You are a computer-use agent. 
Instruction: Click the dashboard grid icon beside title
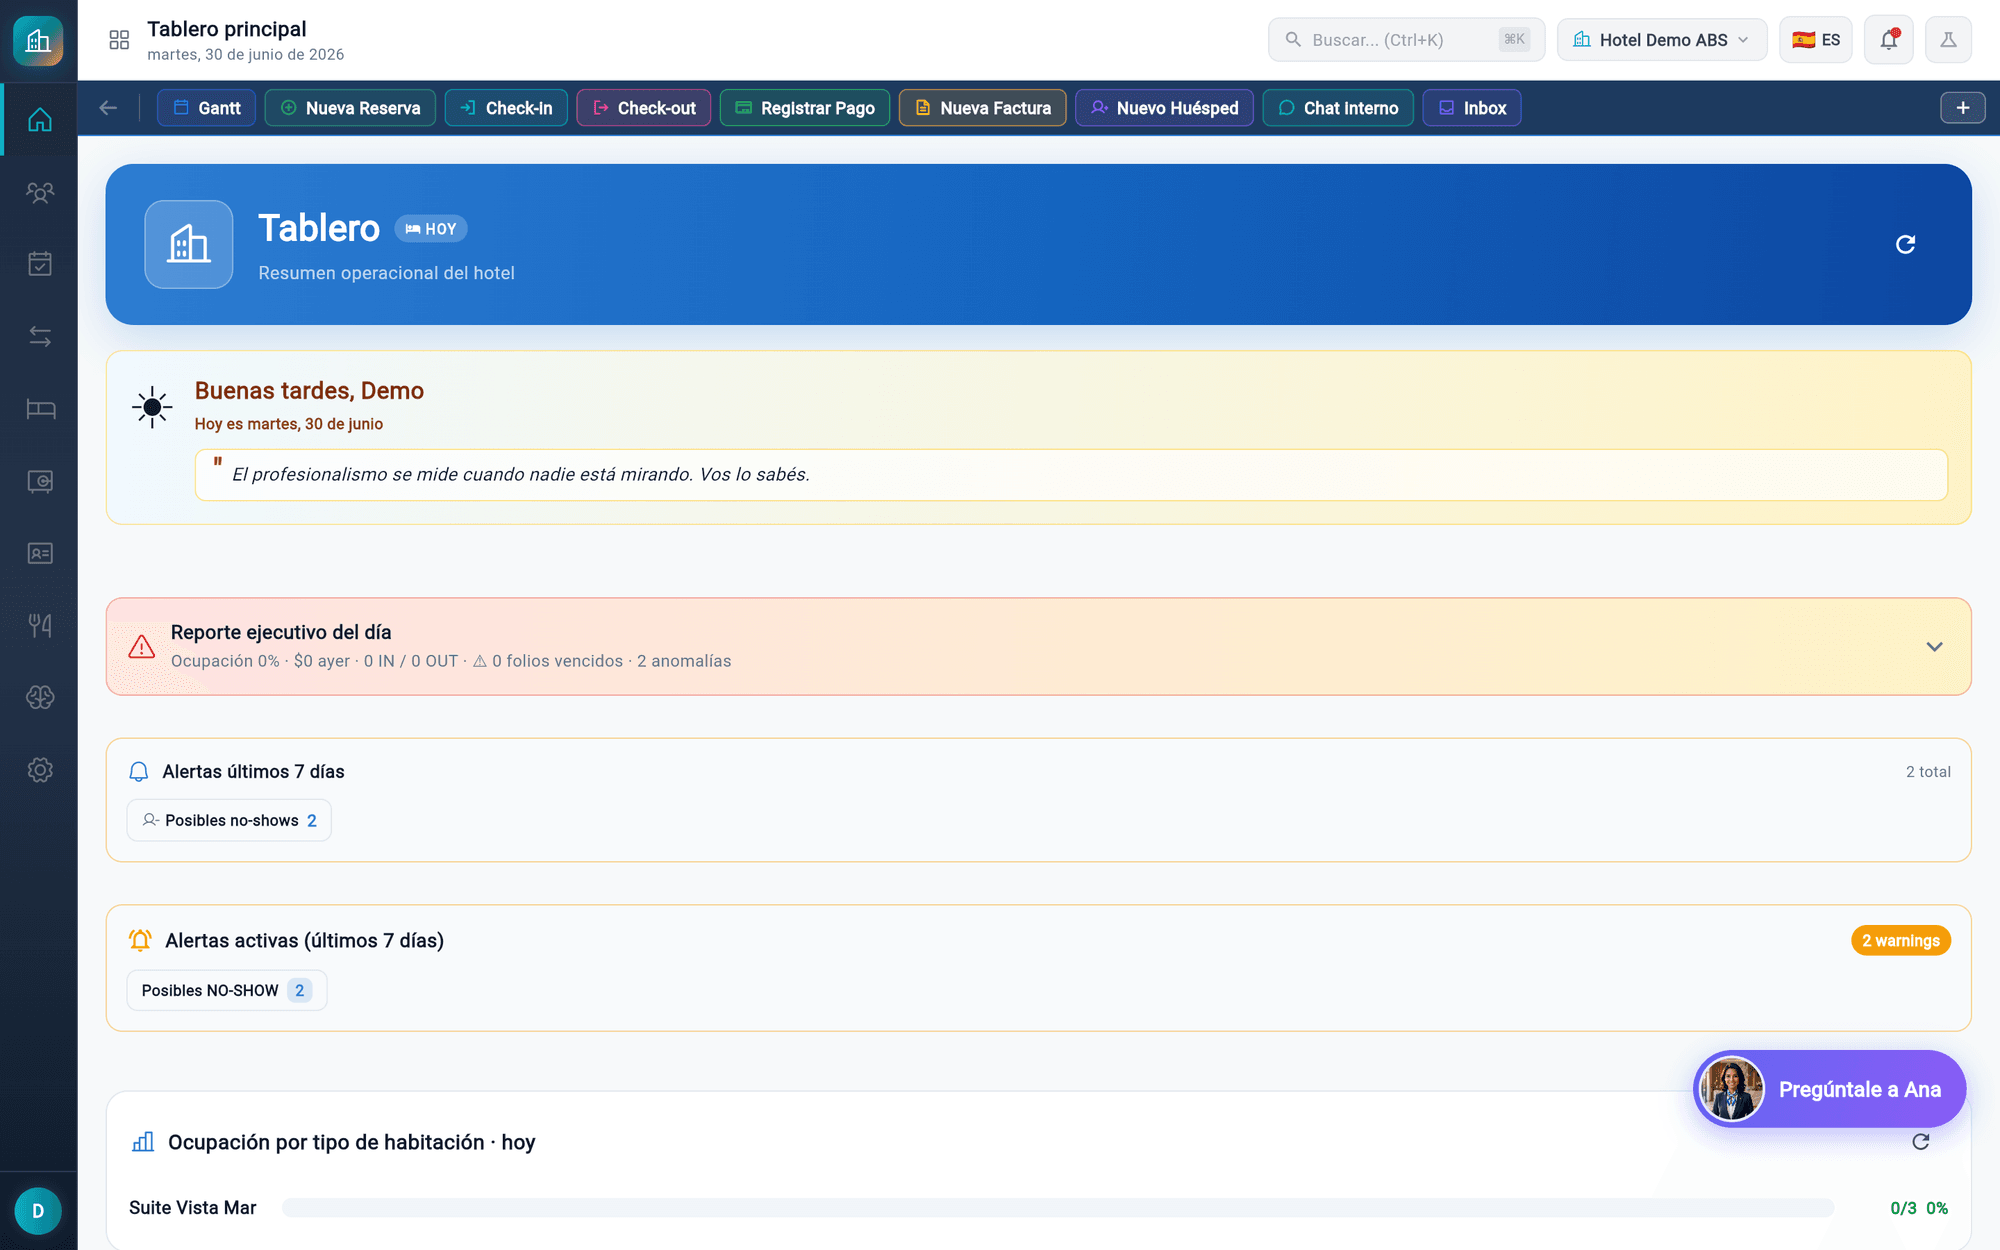point(119,40)
